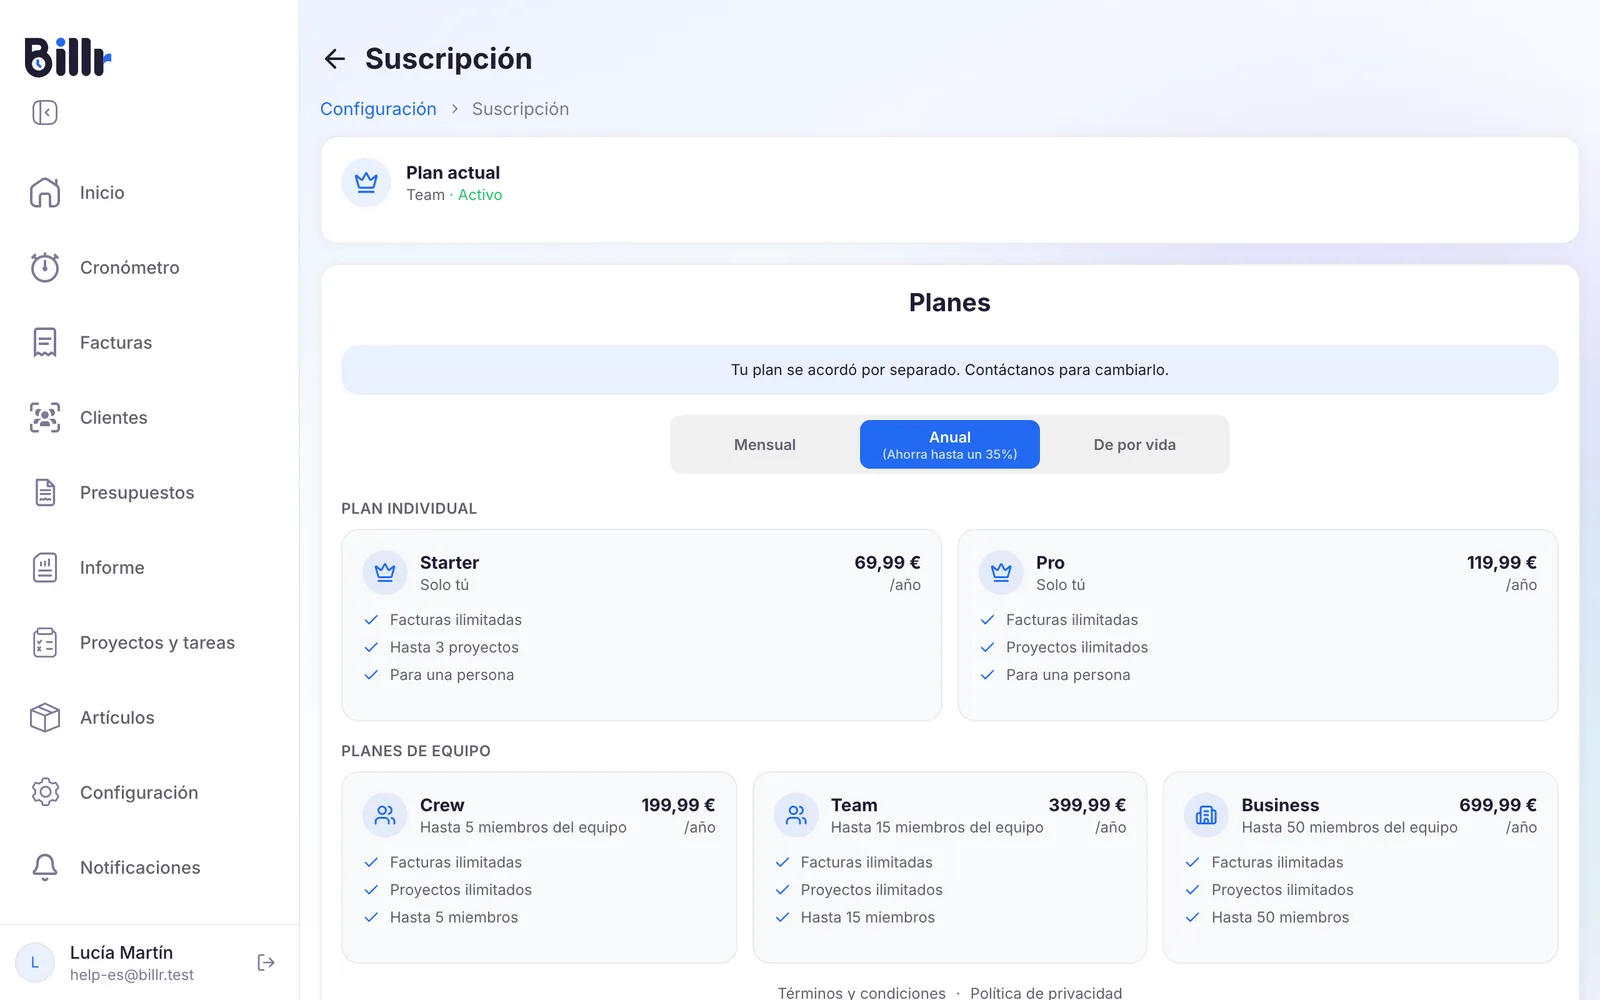Open the Configuración gear icon
Screen dimensions: 1600x1000
coord(45,792)
